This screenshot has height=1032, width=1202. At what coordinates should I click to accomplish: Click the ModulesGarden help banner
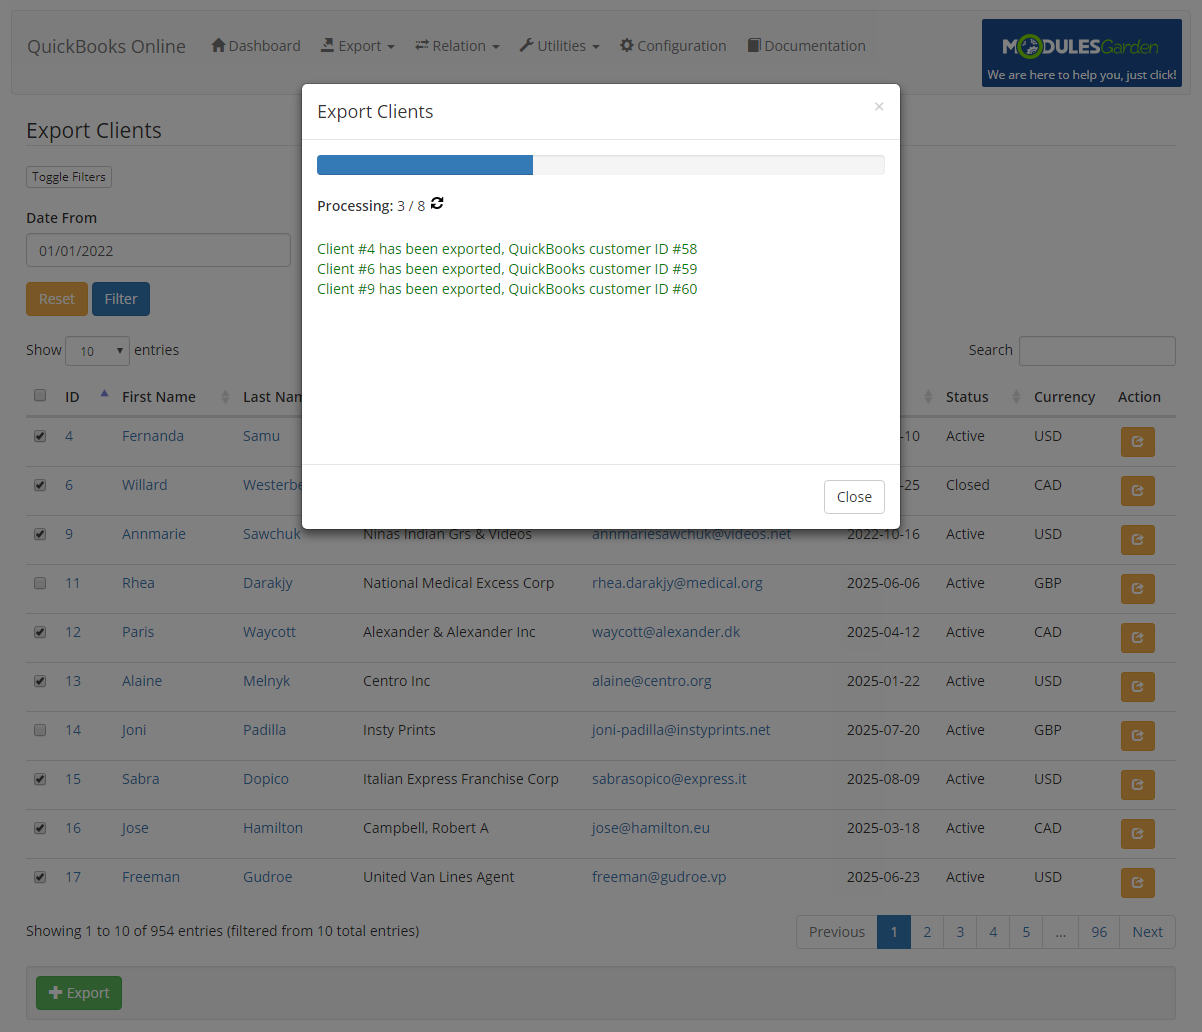point(1081,53)
